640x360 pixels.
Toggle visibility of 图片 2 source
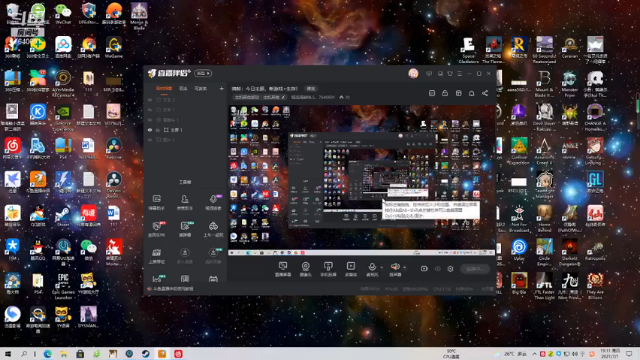tap(150, 140)
